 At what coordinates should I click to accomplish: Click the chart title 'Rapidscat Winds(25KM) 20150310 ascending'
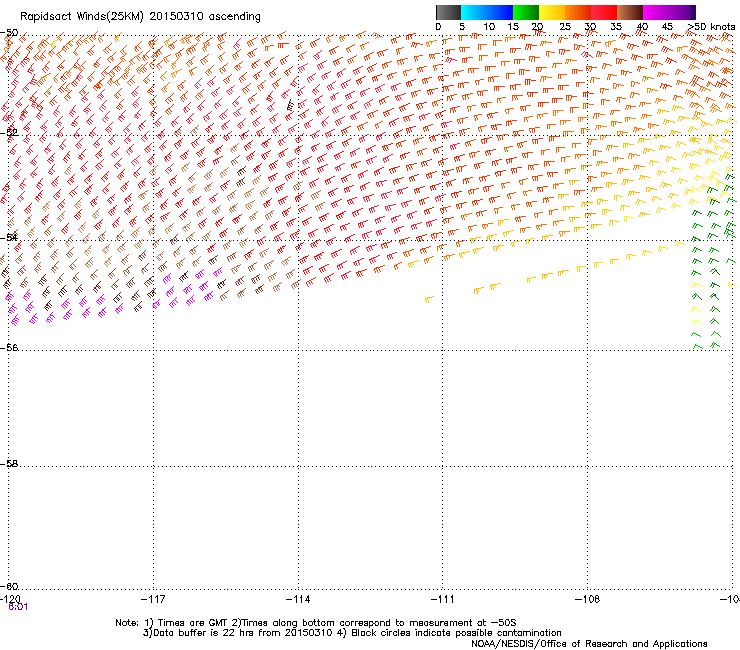(140, 17)
